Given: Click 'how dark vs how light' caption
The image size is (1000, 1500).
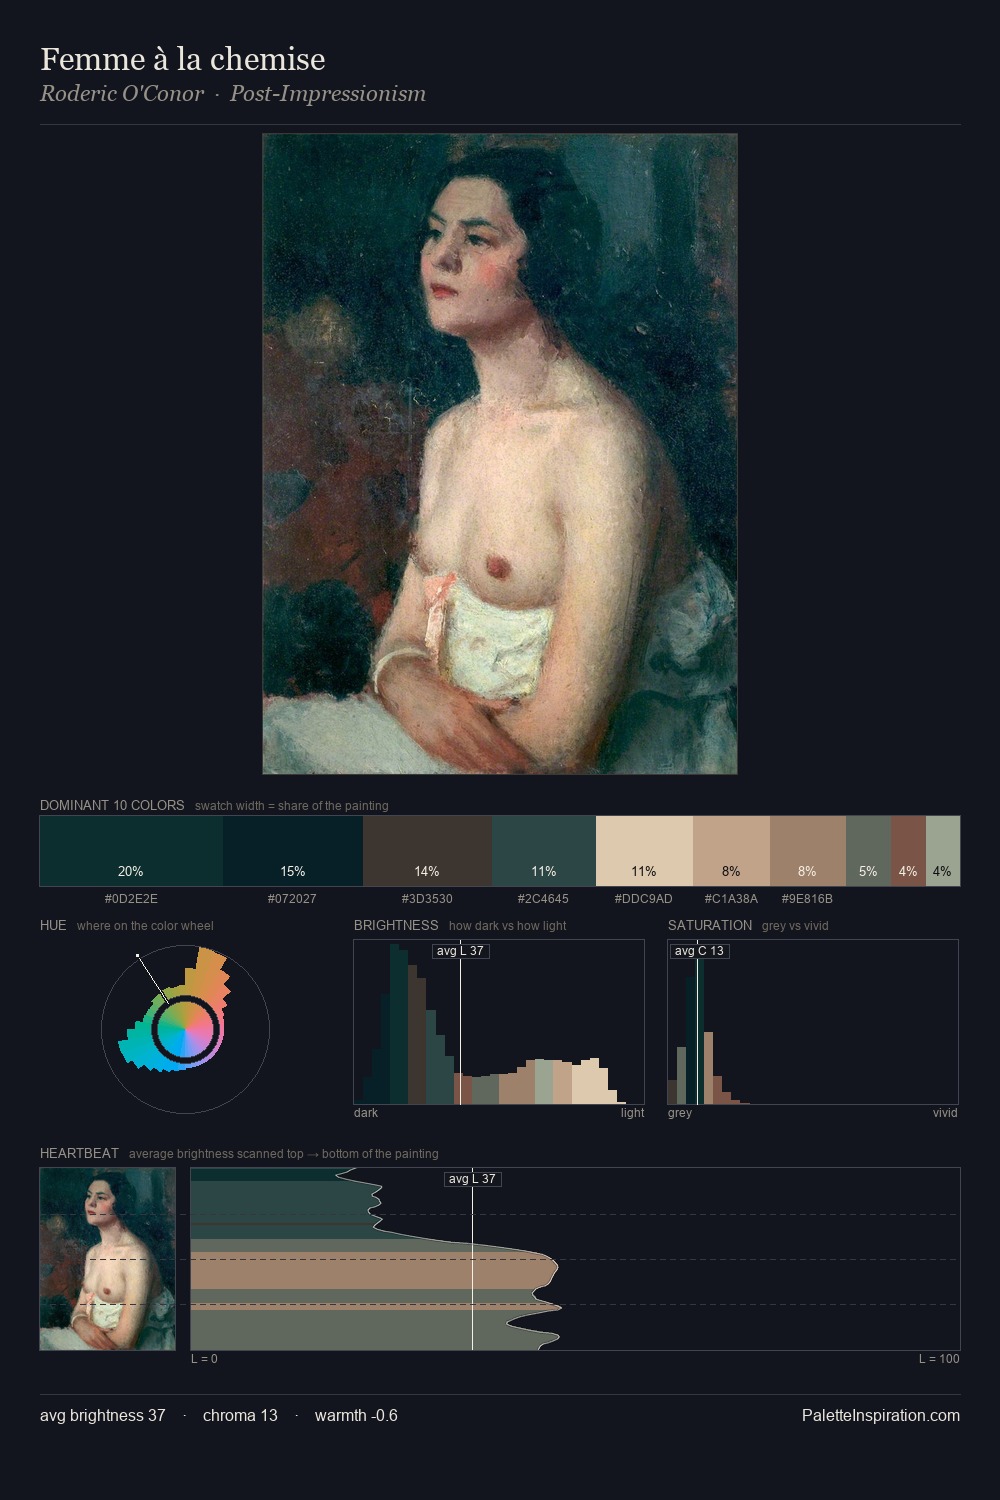Looking at the screenshot, I should pos(508,926).
